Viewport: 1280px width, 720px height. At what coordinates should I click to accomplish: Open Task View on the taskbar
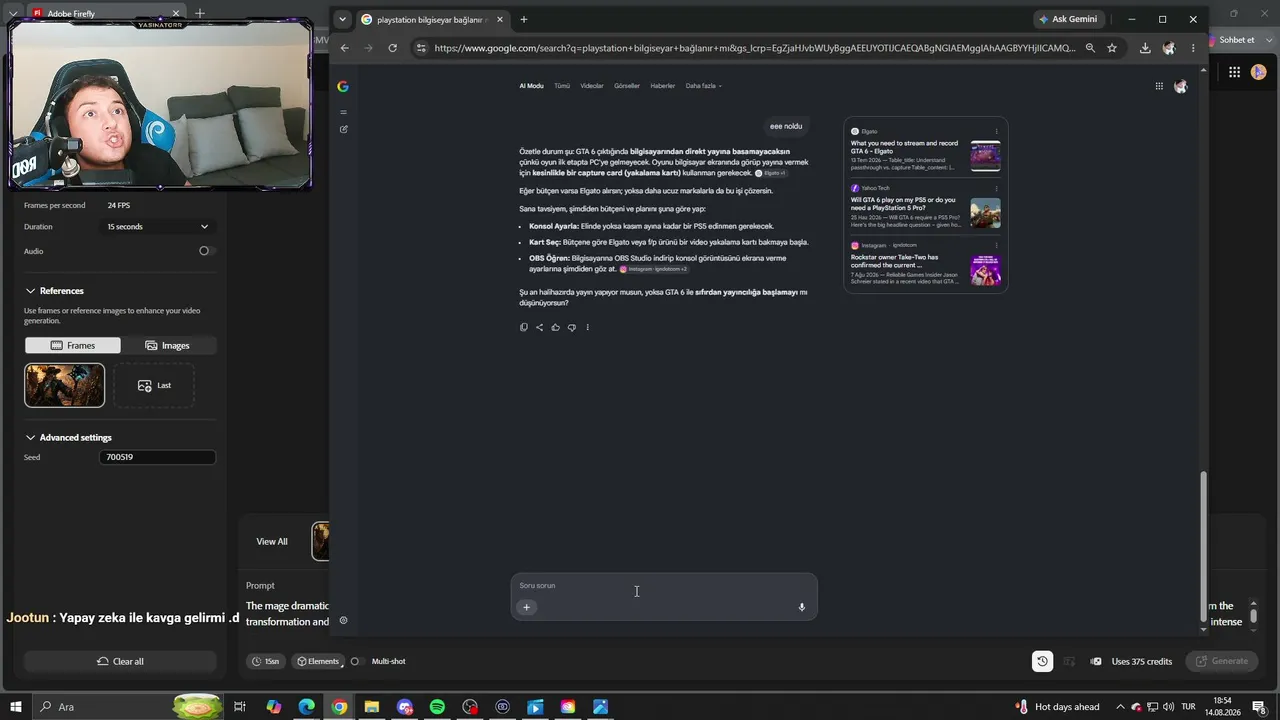pyautogui.click(x=240, y=707)
